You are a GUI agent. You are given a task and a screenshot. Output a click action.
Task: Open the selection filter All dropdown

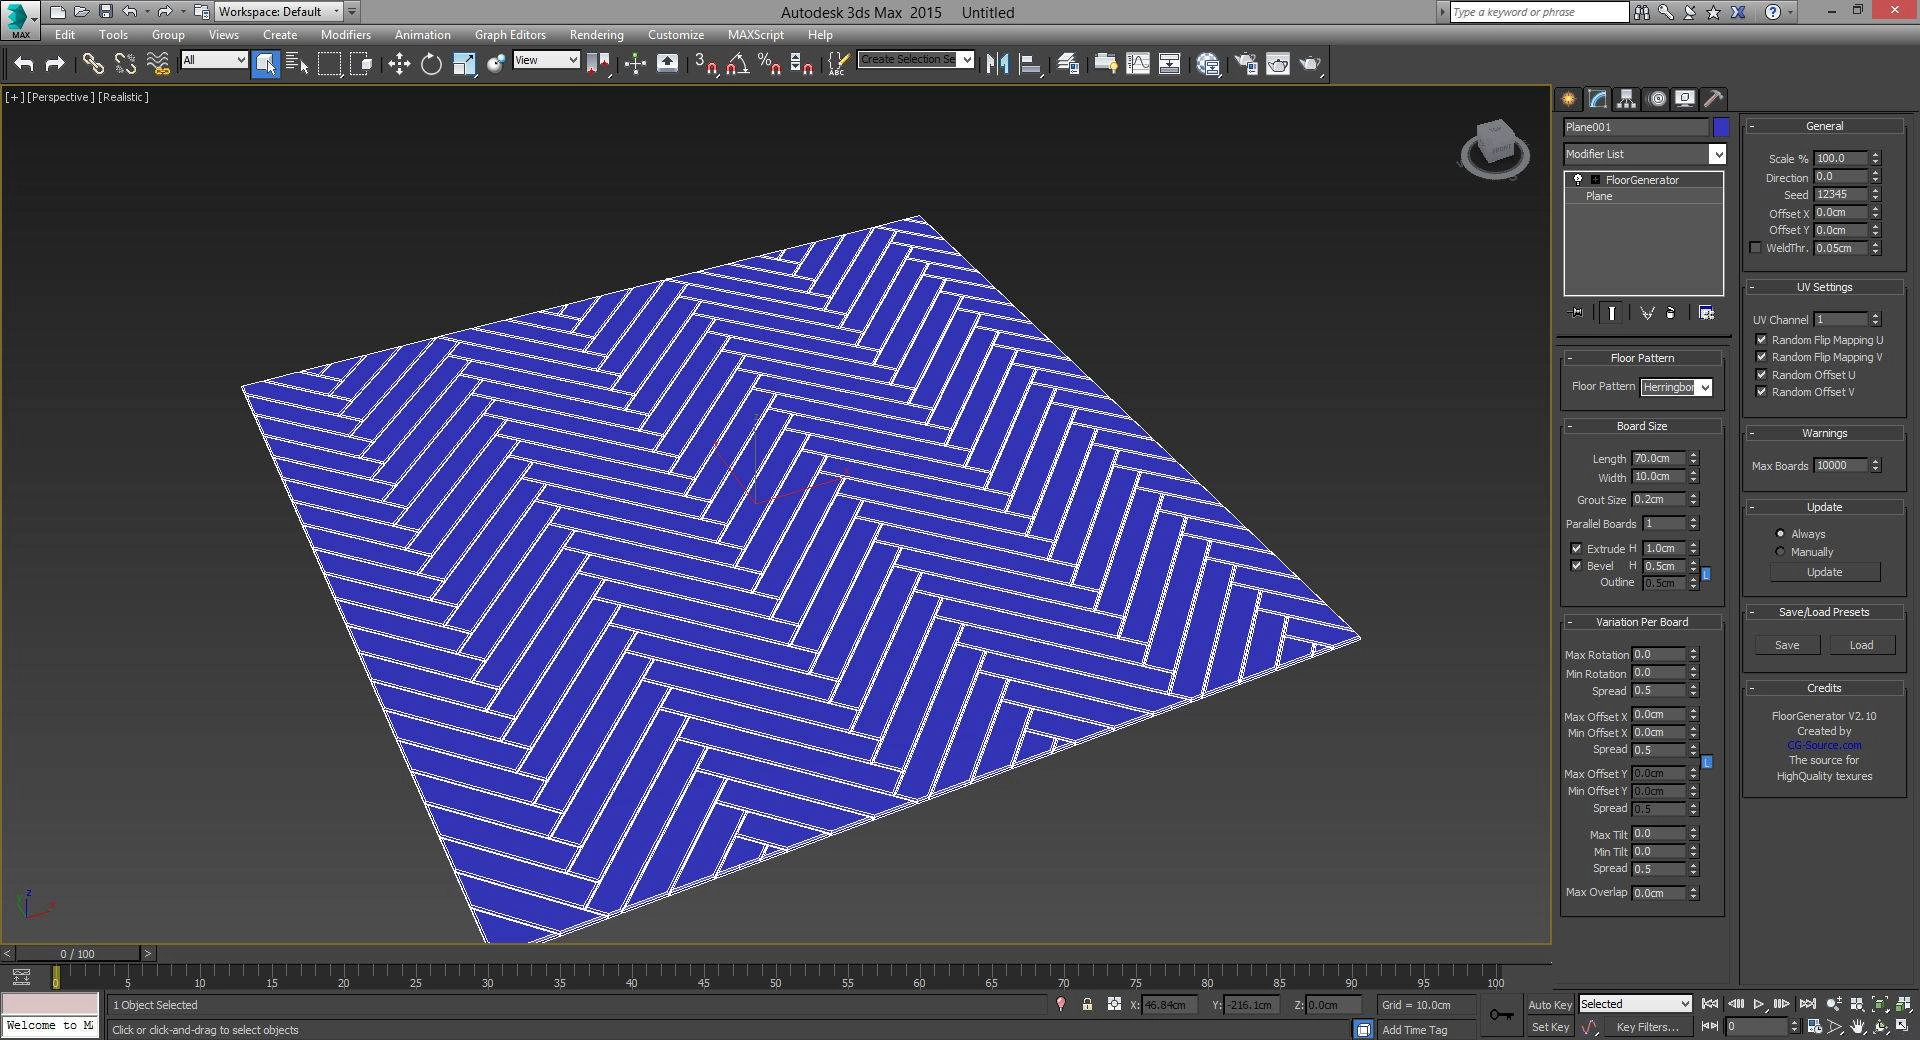pos(214,60)
